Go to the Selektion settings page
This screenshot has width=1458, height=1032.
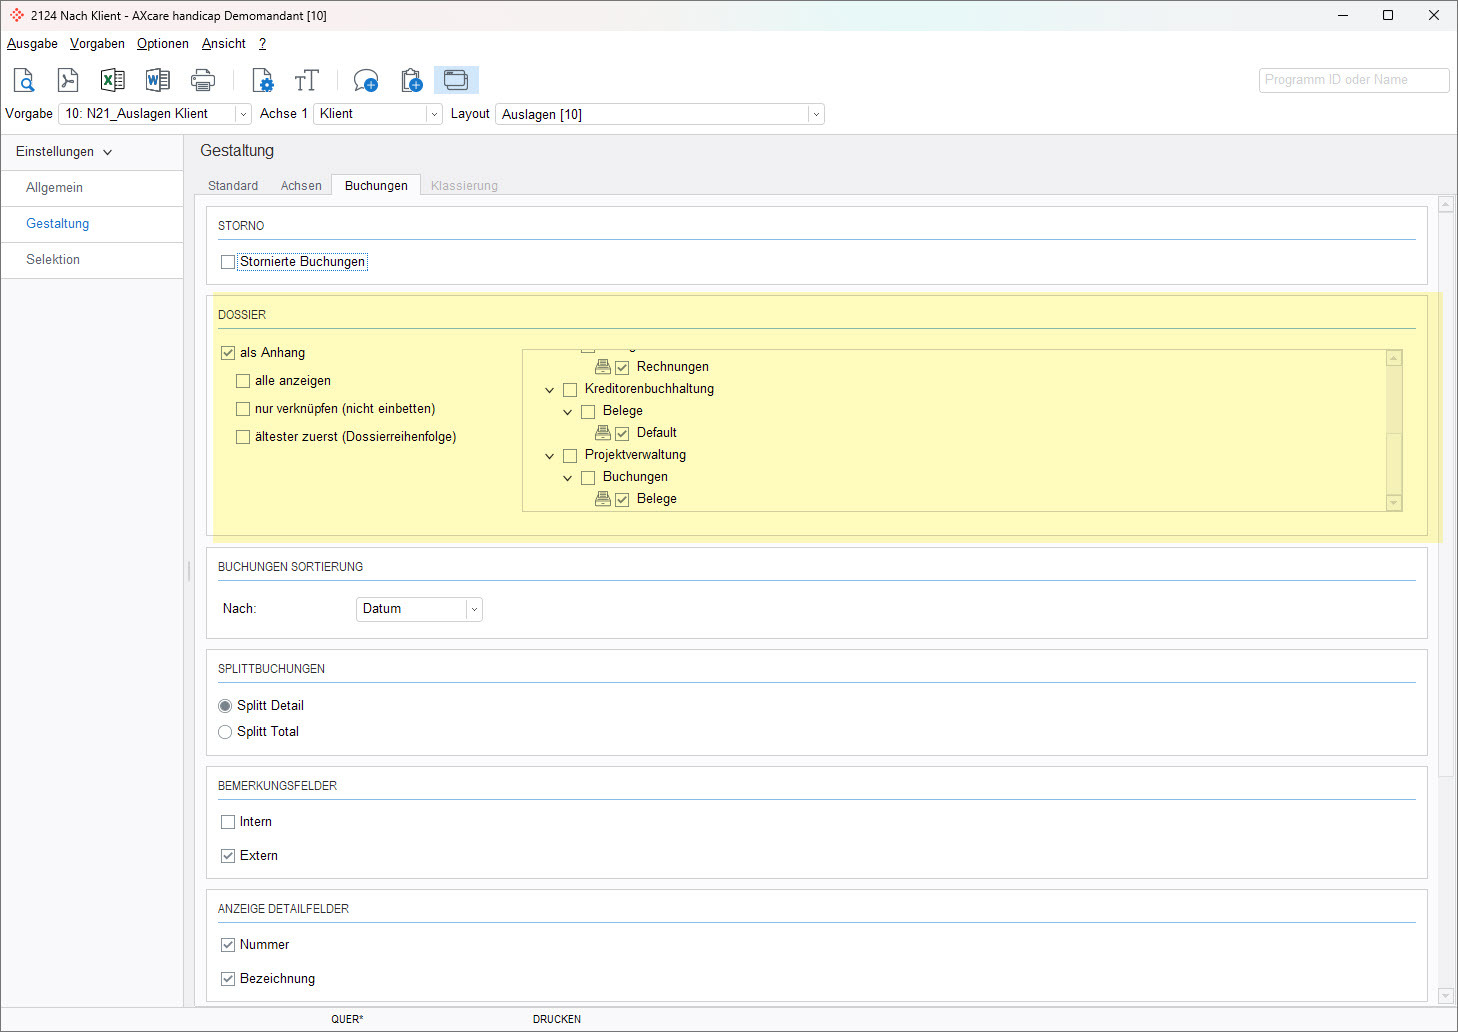tap(92, 260)
